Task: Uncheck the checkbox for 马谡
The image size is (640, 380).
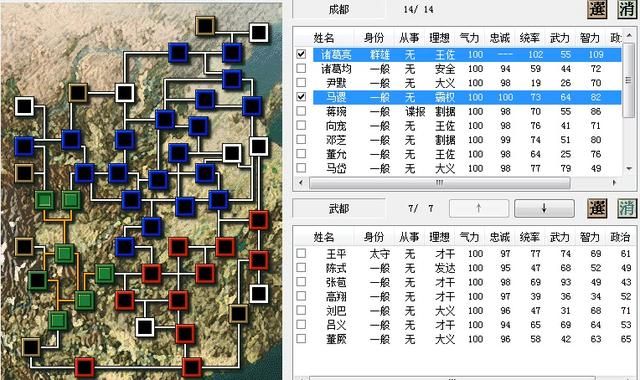Action: pyautogui.click(x=301, y=97)
